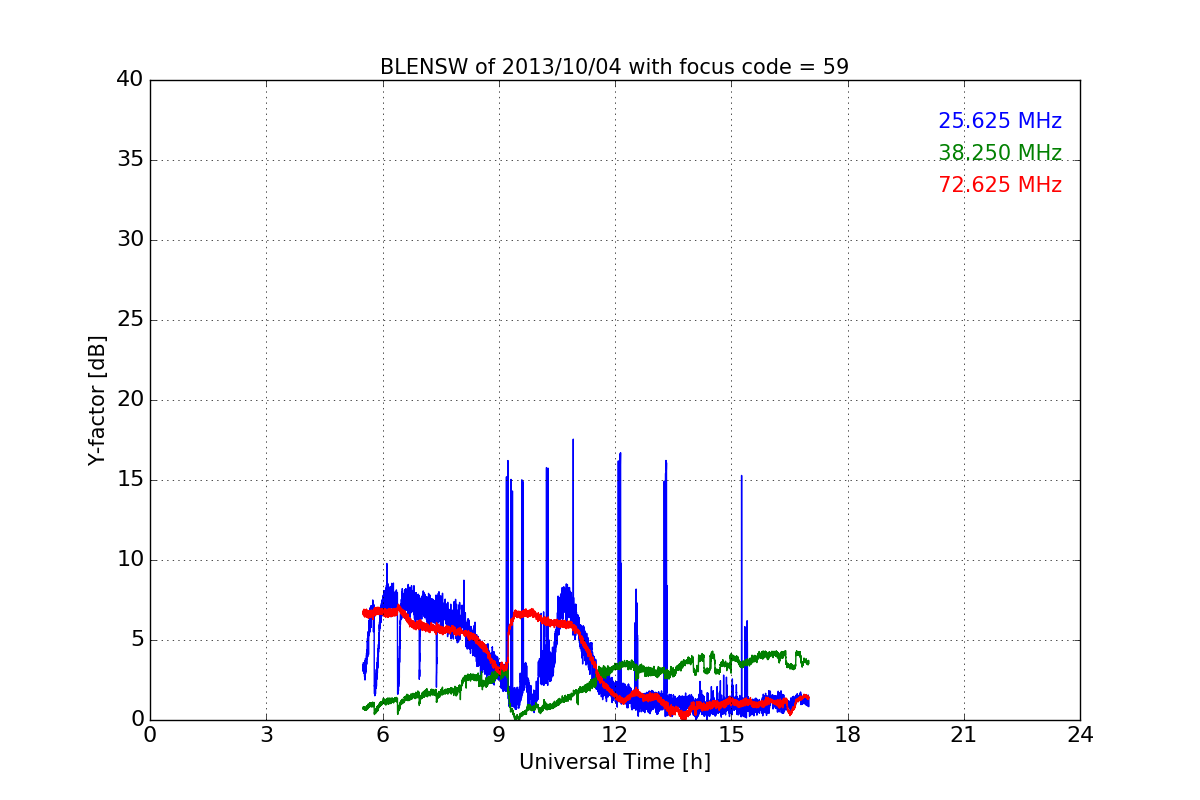Image resolution: width=1200 pixels, height=800 pixels.
Task: Click the plot title 'BLENSW of 2013/10/04'
Action: coord(614,67)
